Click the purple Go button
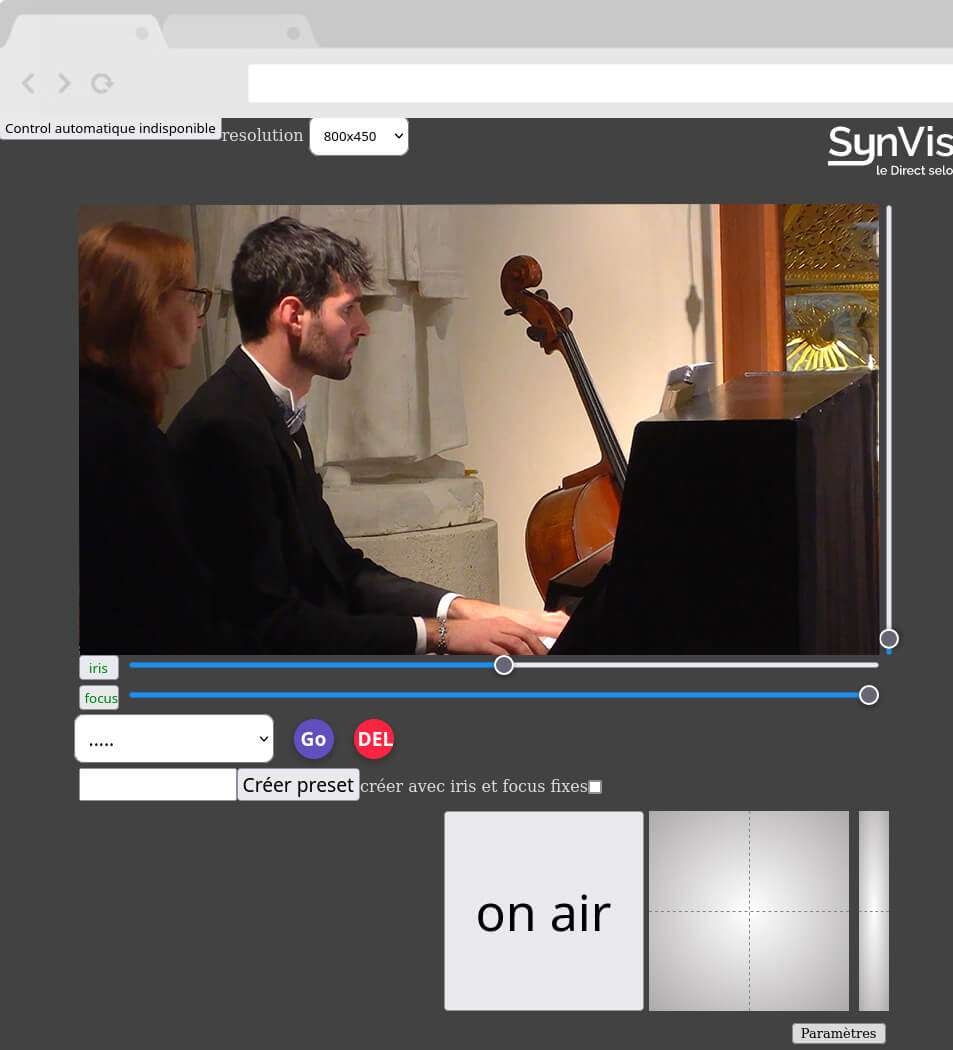Screen dimensions: 953x1050 point(313,739)
